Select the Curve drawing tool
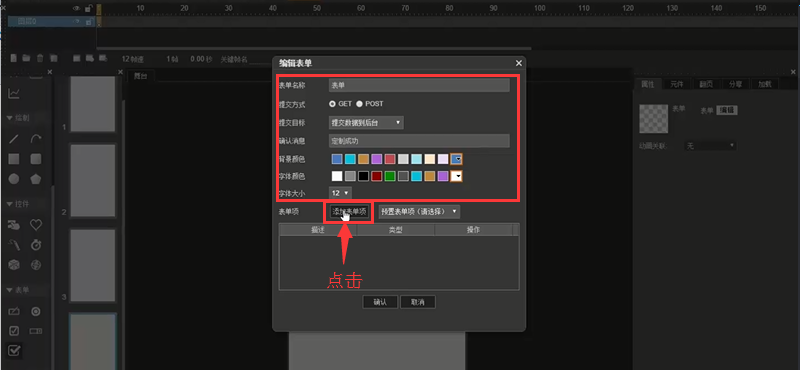This screenshot has height=370, width=800. coord(36,139)
